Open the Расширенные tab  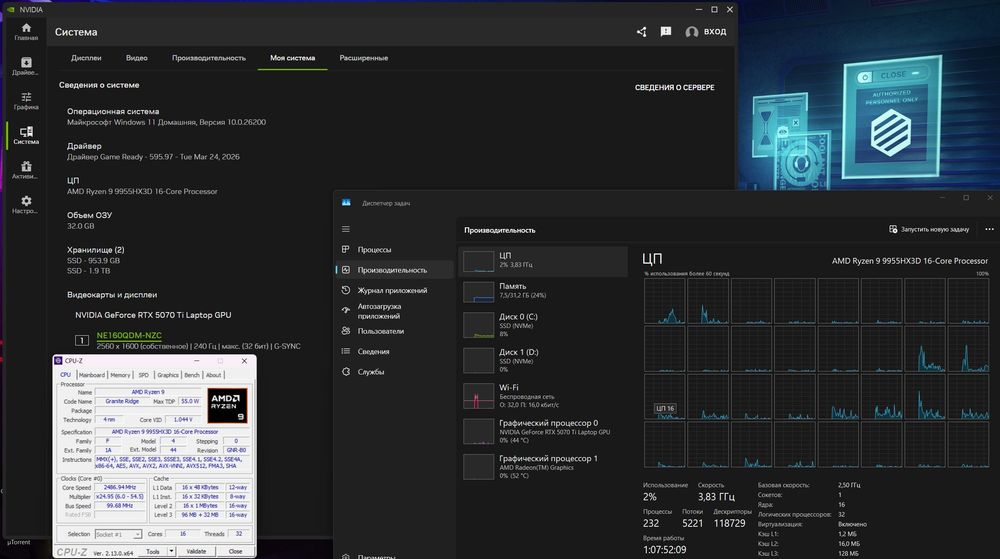point(364,58)
